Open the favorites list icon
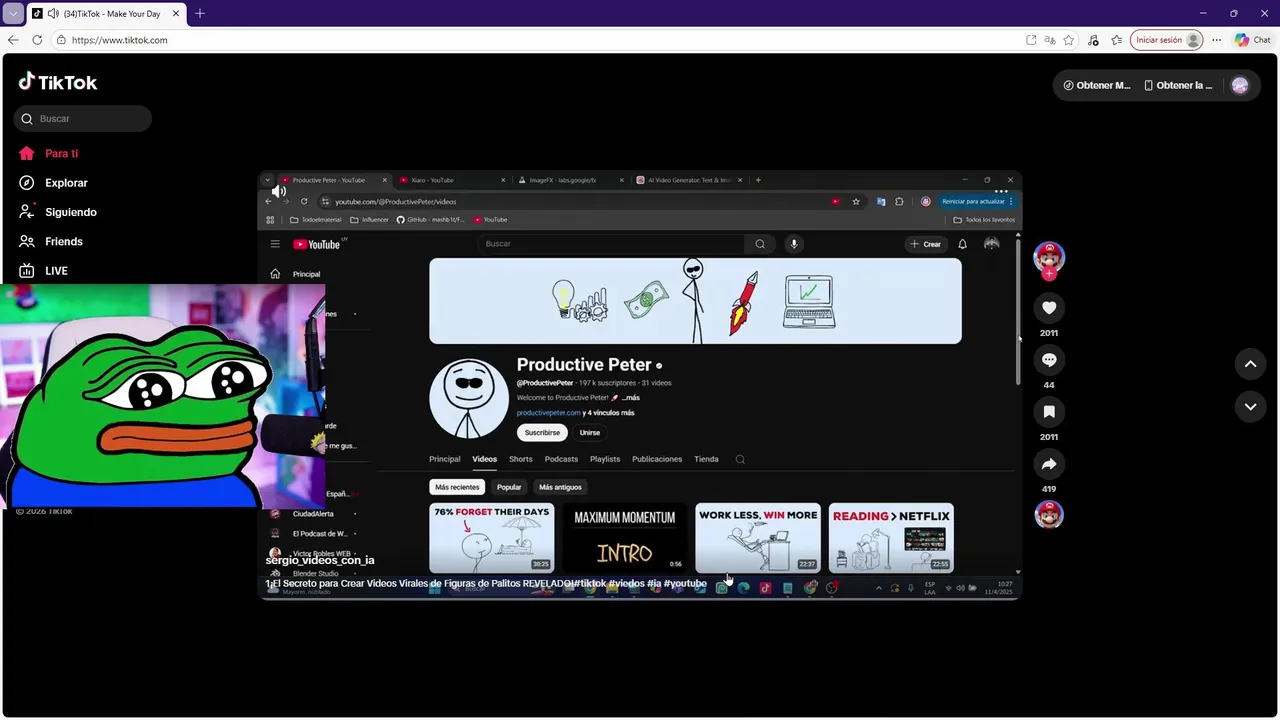This screenshot has height=720, width=1280. [1116, 40]
